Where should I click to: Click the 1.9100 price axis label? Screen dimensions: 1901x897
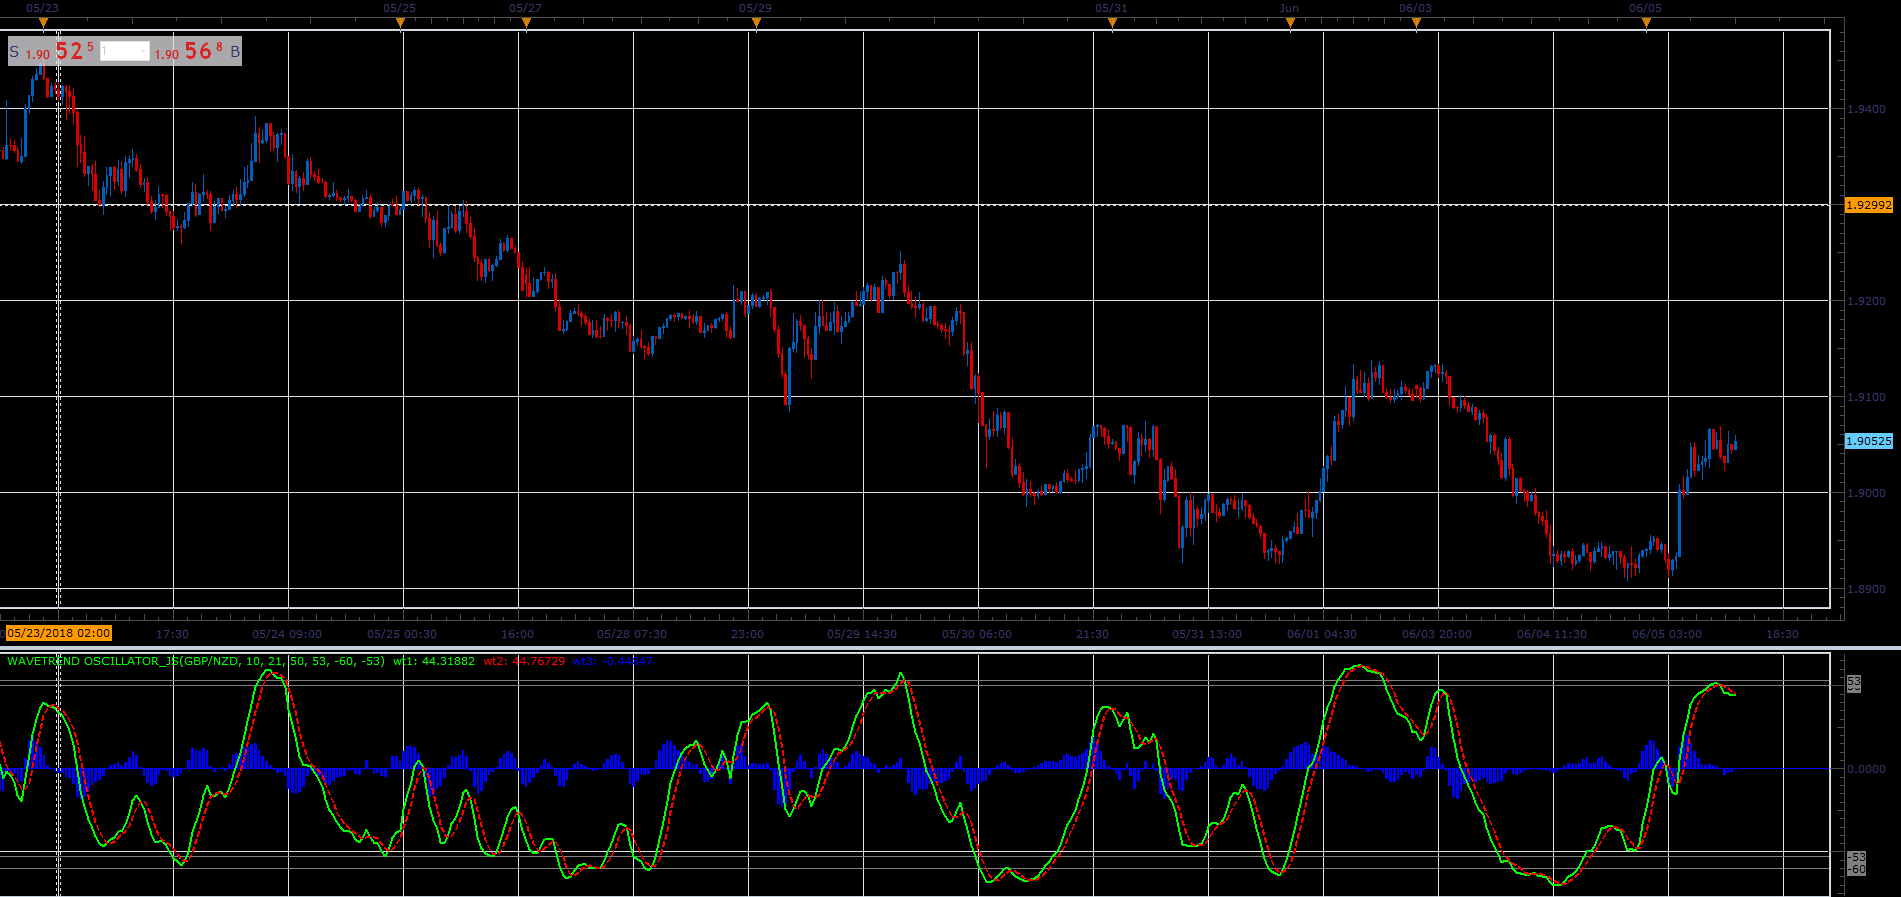1866,397
